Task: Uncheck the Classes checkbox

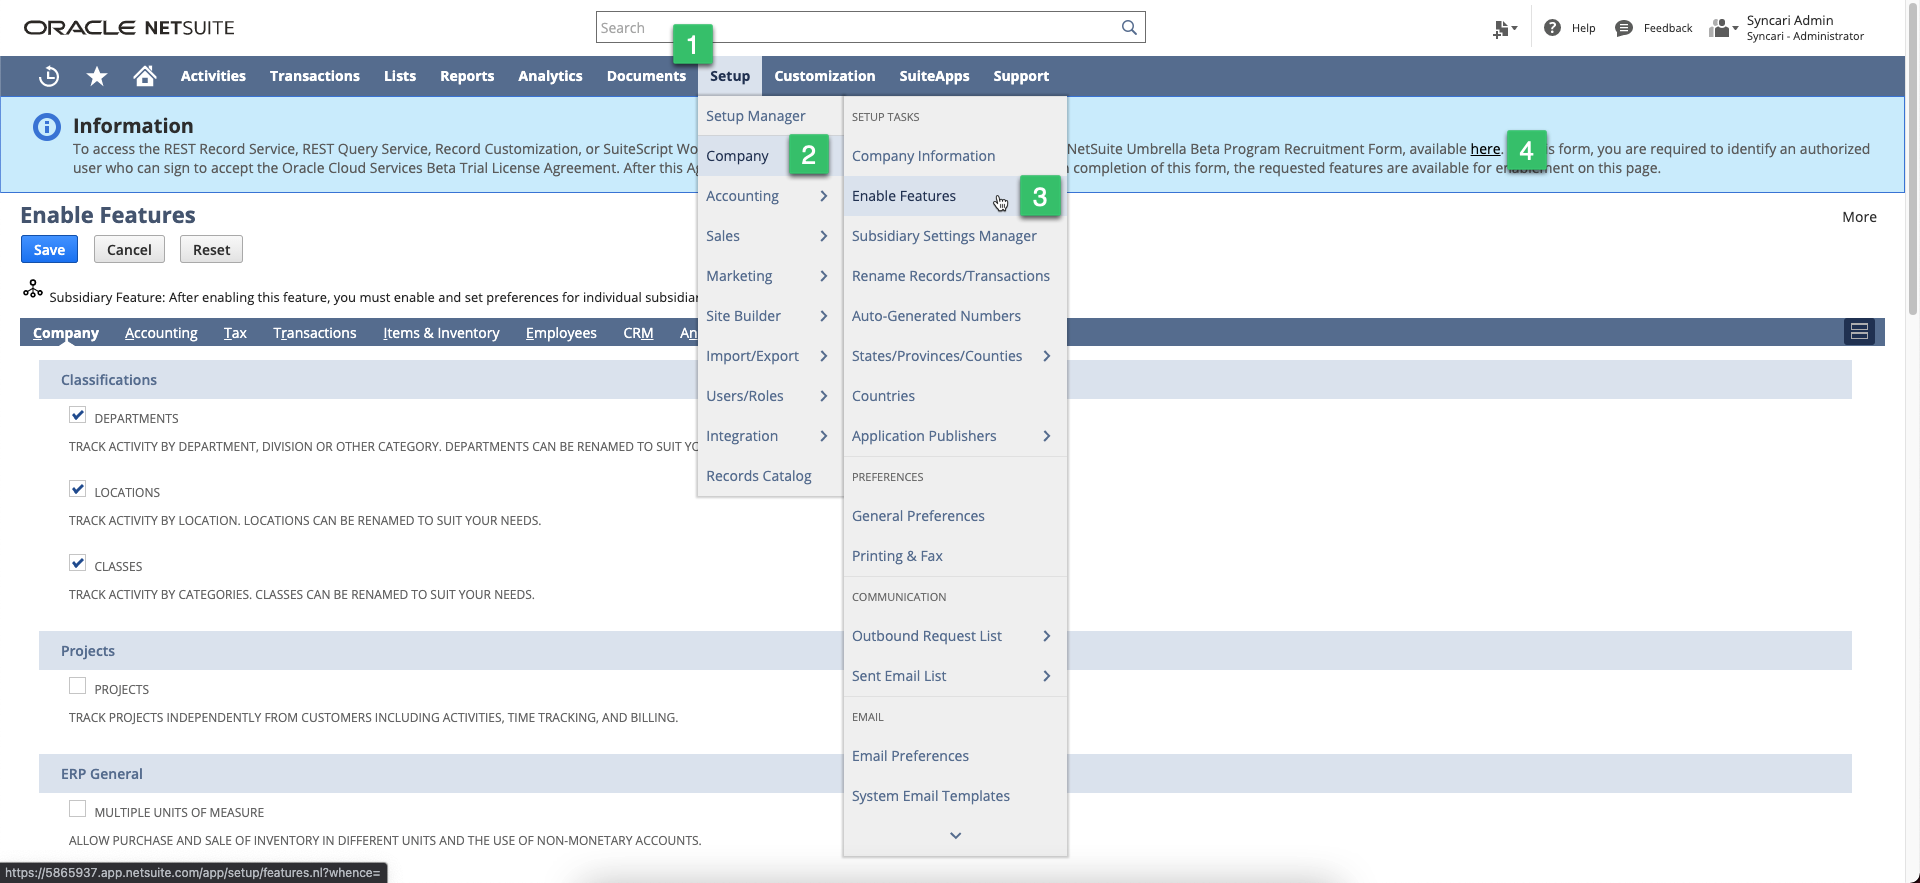Action: (x=77, y=563)
